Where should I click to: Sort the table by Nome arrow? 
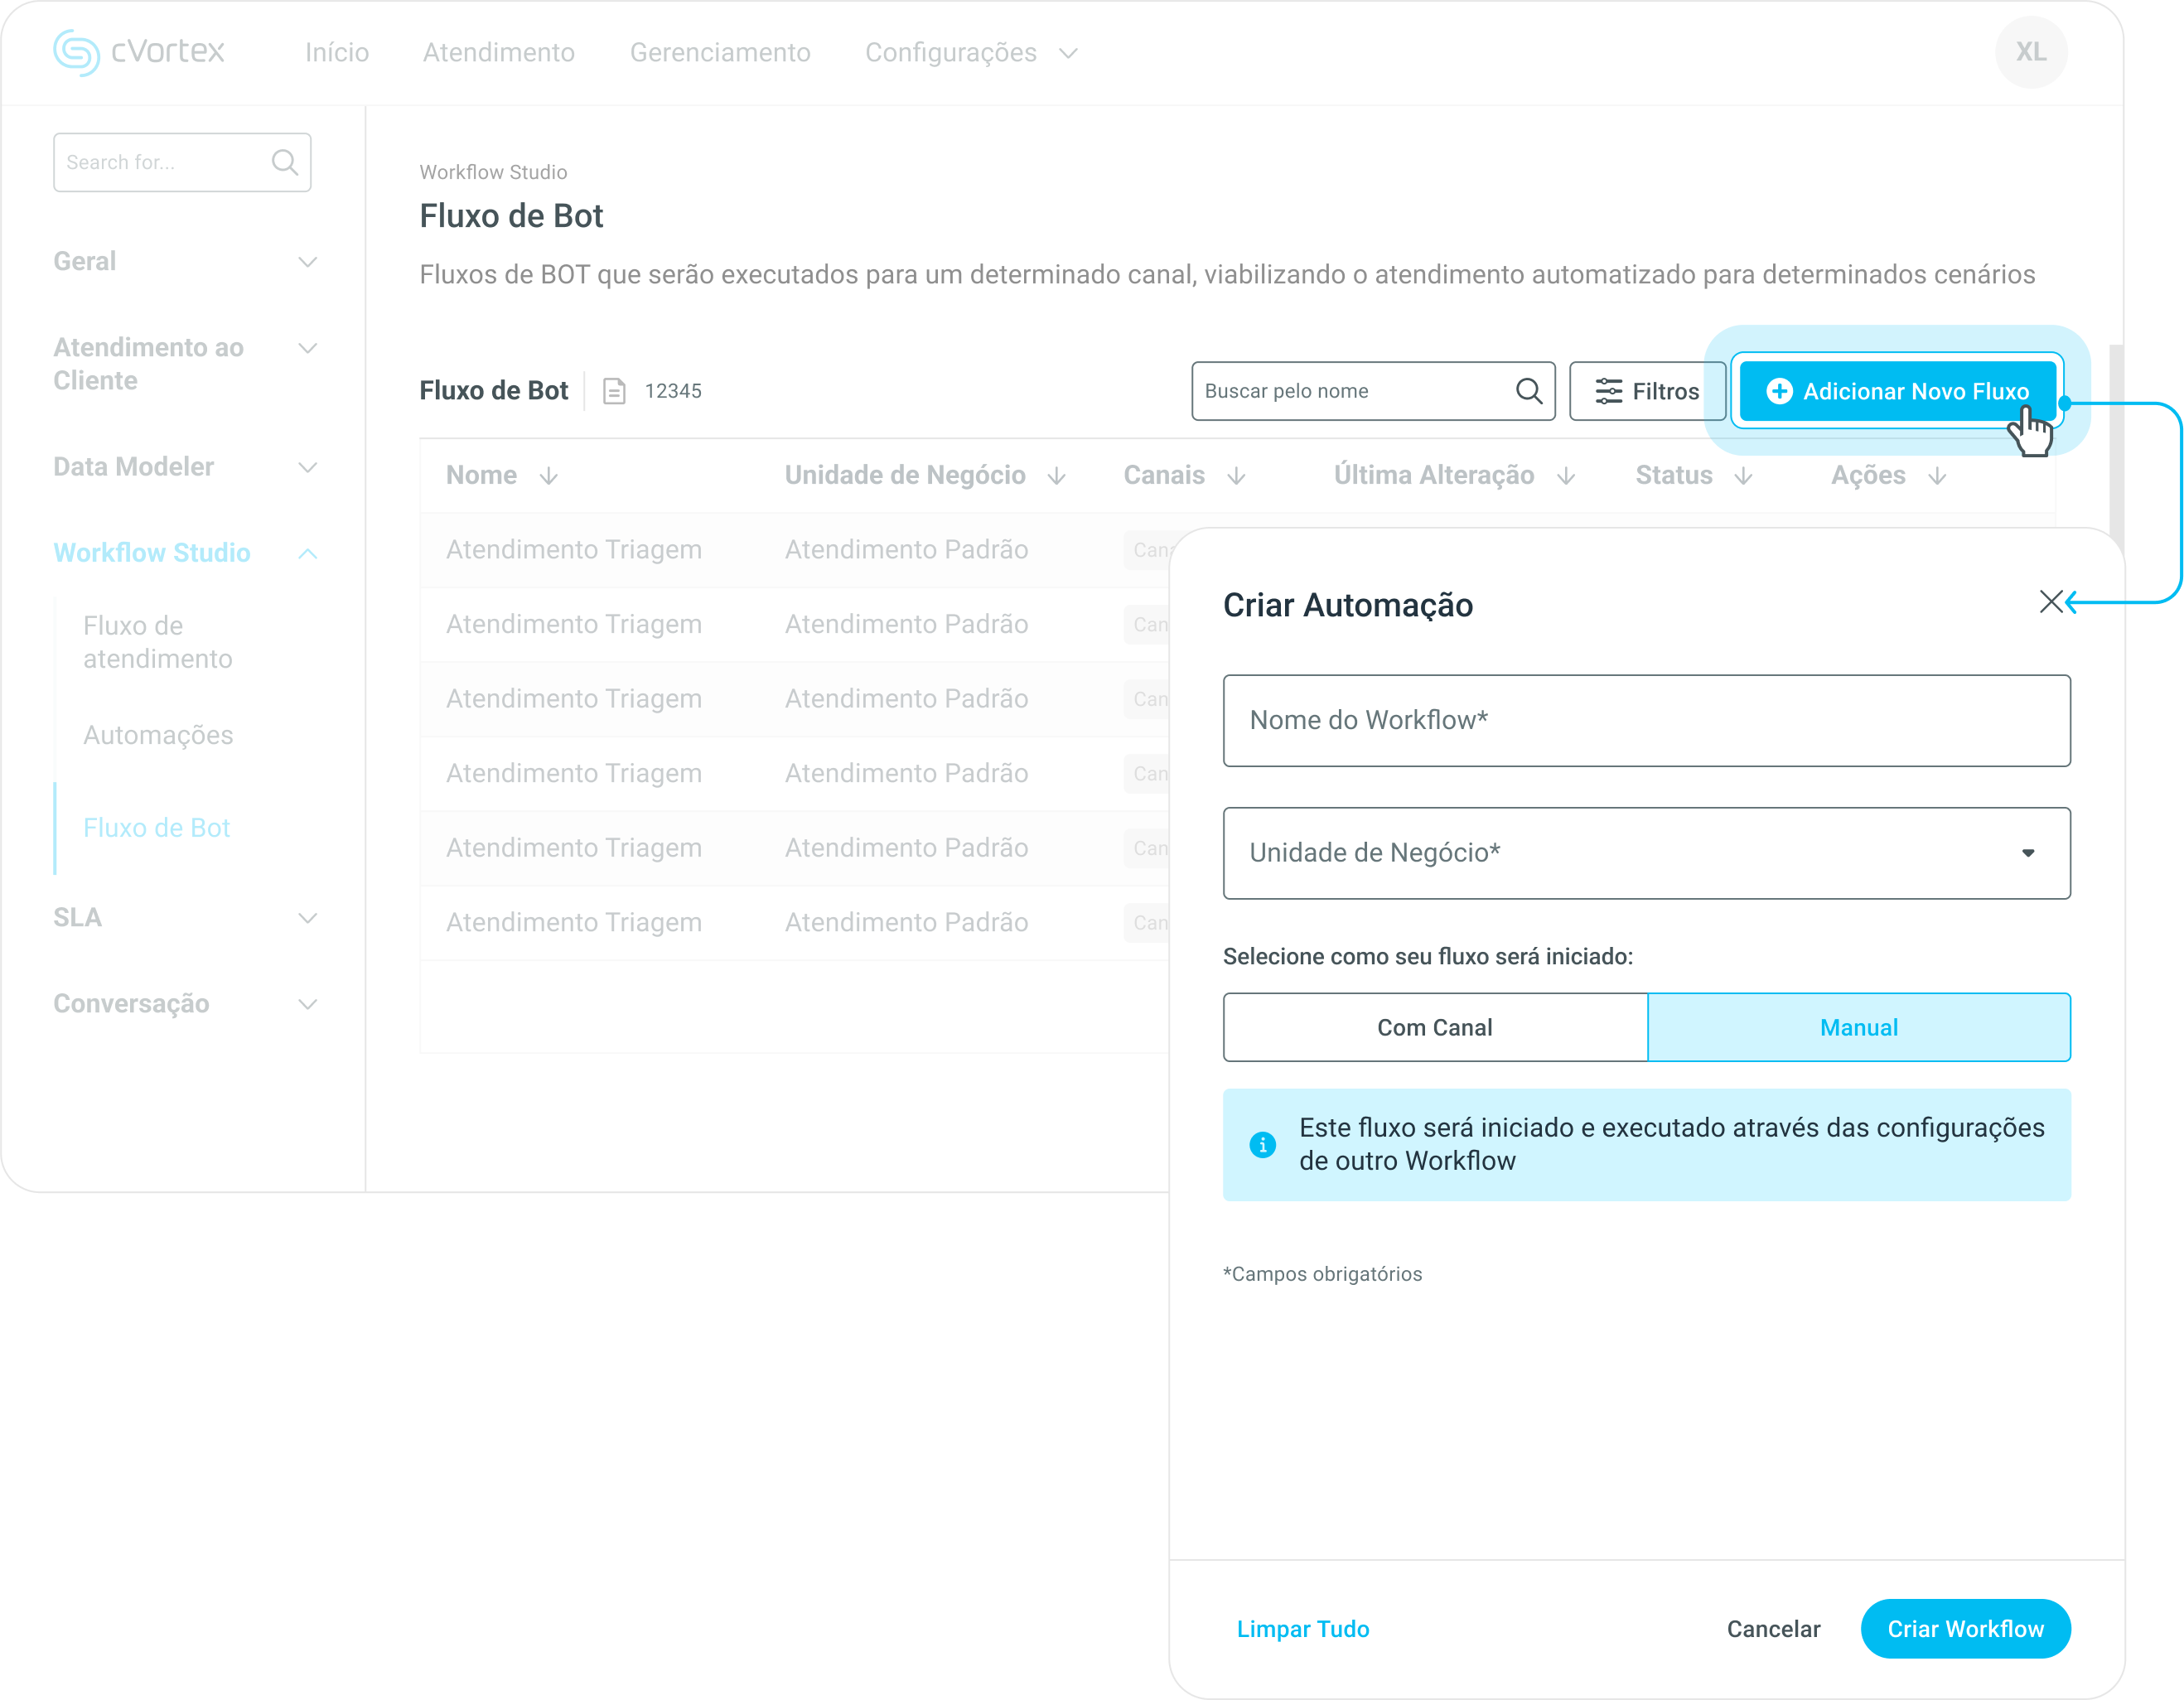point(549,476)
